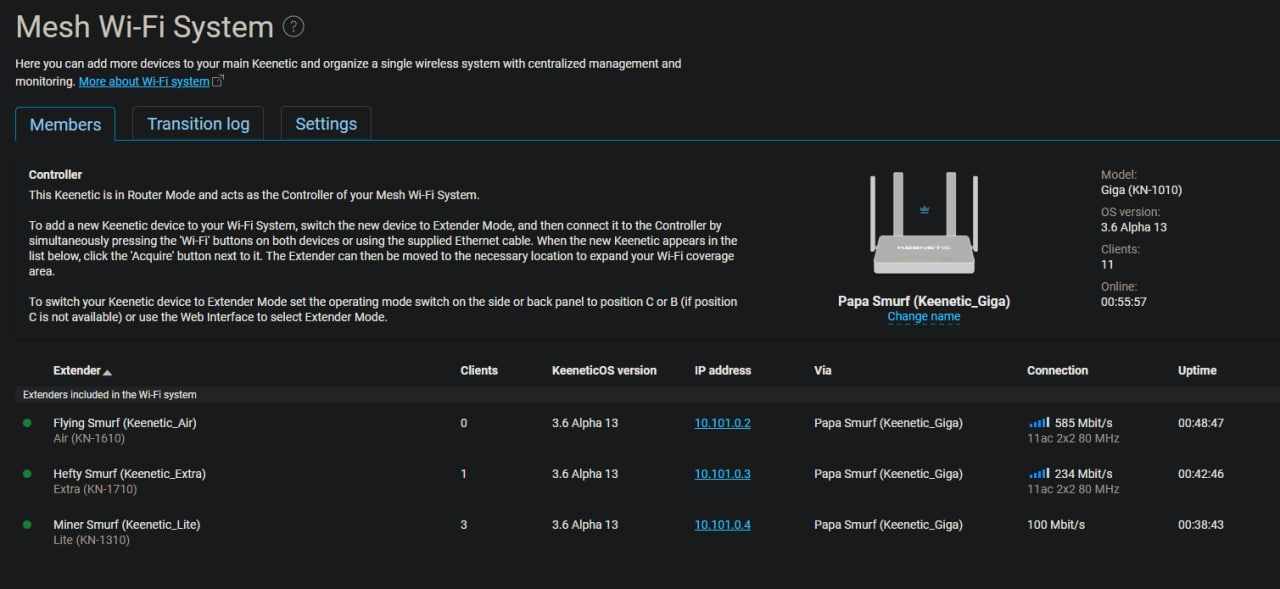This screenshot has width=1280, height=589.
Task: Open IP address 10.101.0.3
Action: point(723,474)
